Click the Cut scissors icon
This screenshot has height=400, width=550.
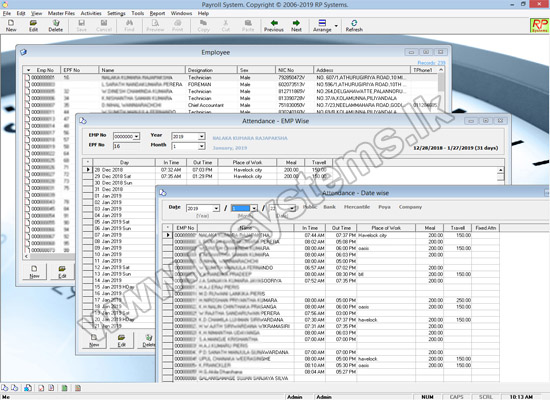coord(226,23)
